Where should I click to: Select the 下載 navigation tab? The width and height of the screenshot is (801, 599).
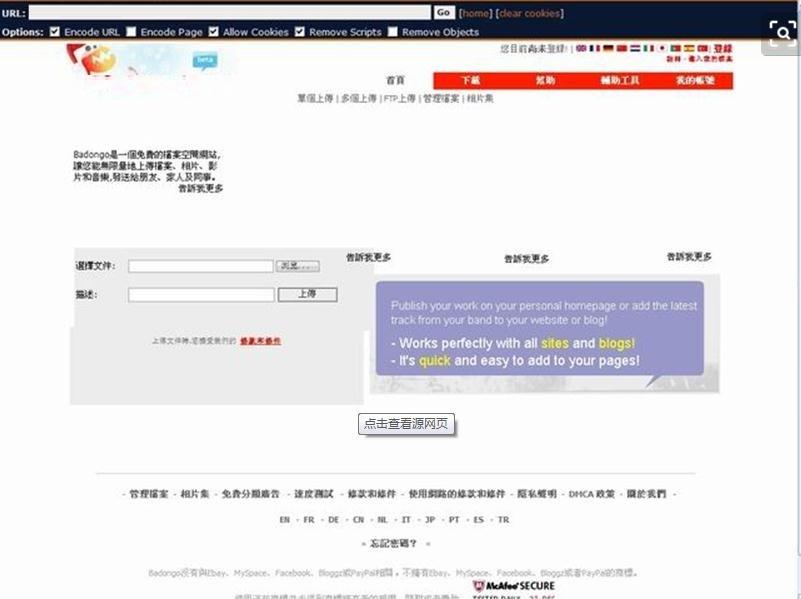coord(470,80)
